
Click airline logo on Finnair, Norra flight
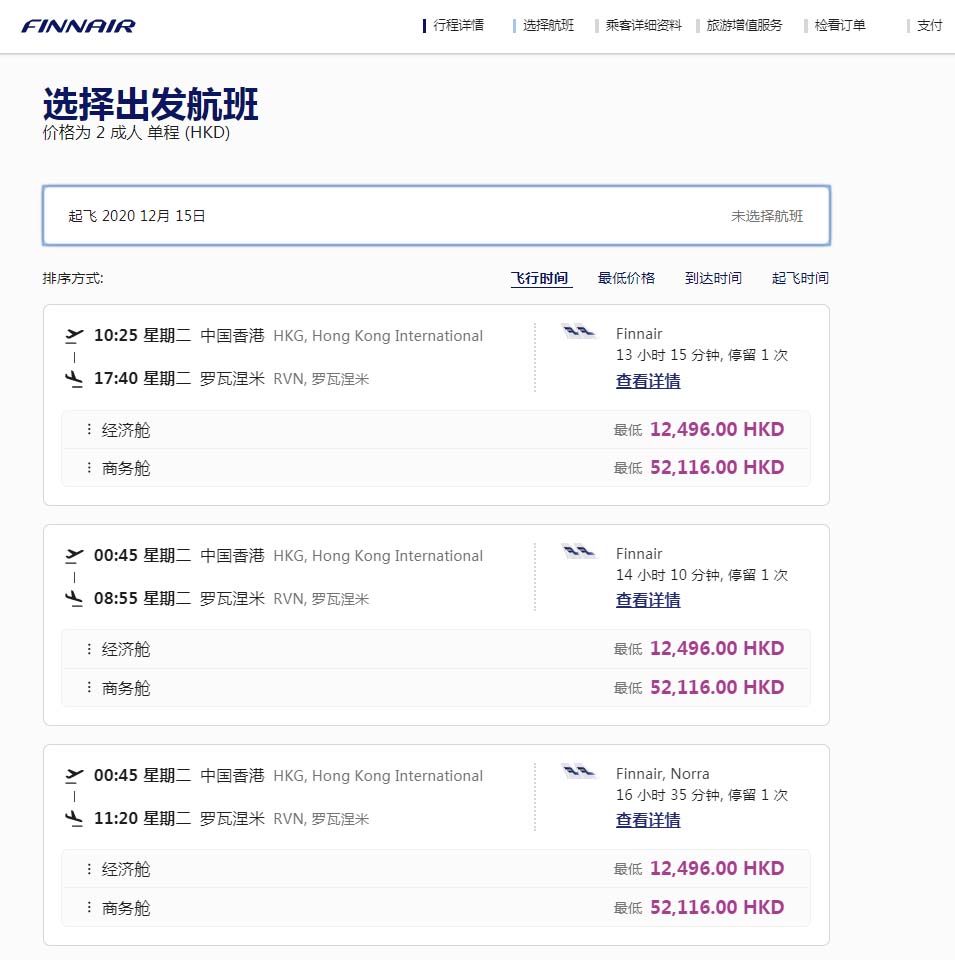[579, 771]
